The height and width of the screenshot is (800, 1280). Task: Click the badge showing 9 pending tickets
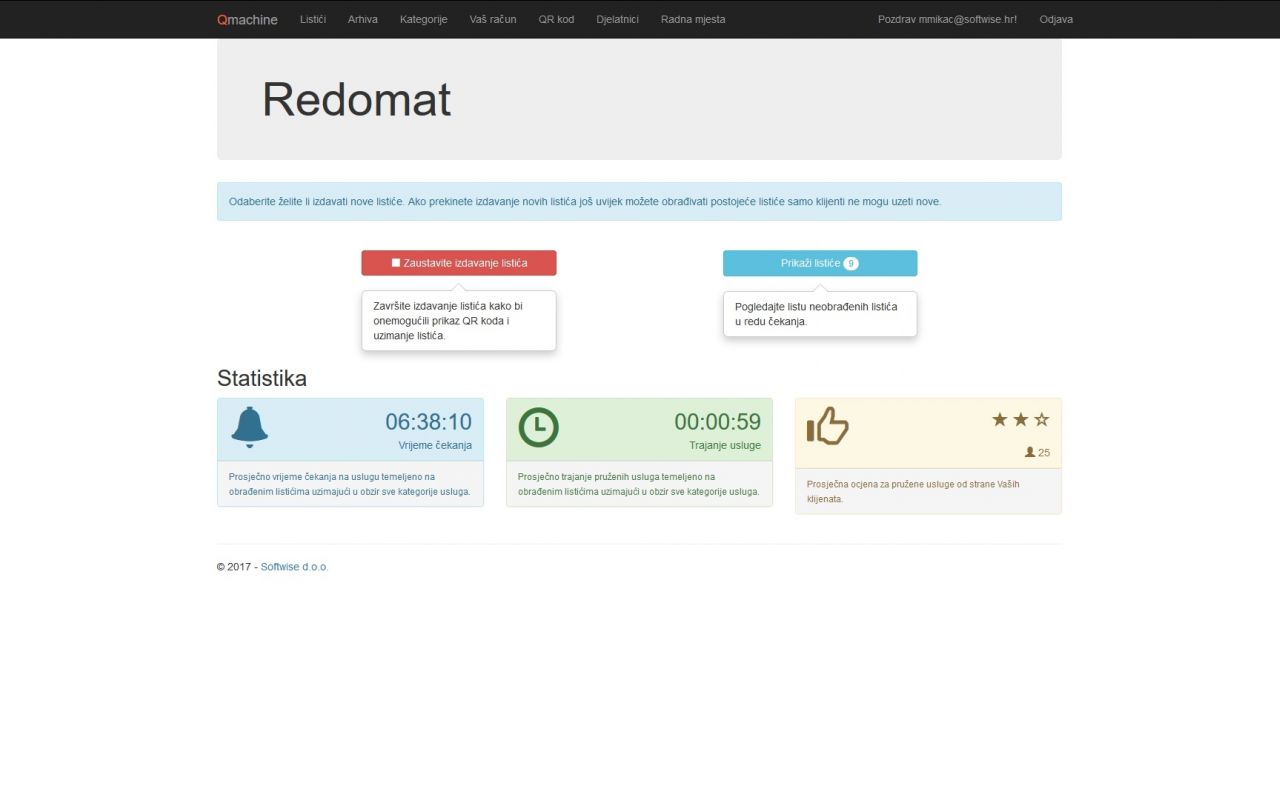click(x=851, y=264)
